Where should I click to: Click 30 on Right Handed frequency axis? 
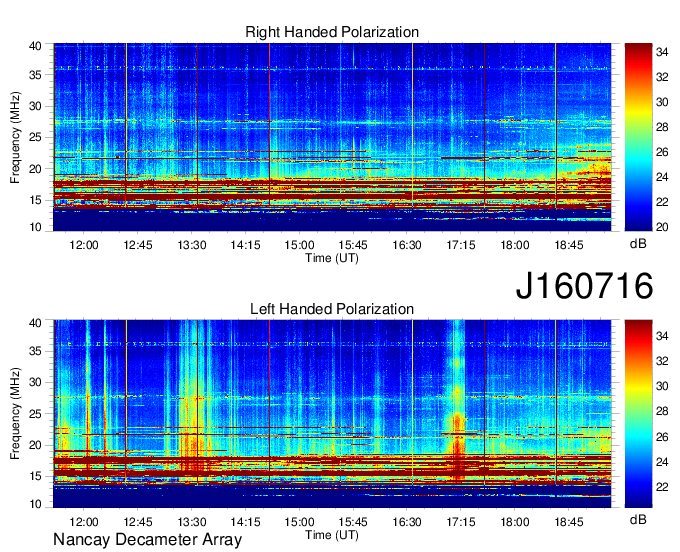point(35,106)
